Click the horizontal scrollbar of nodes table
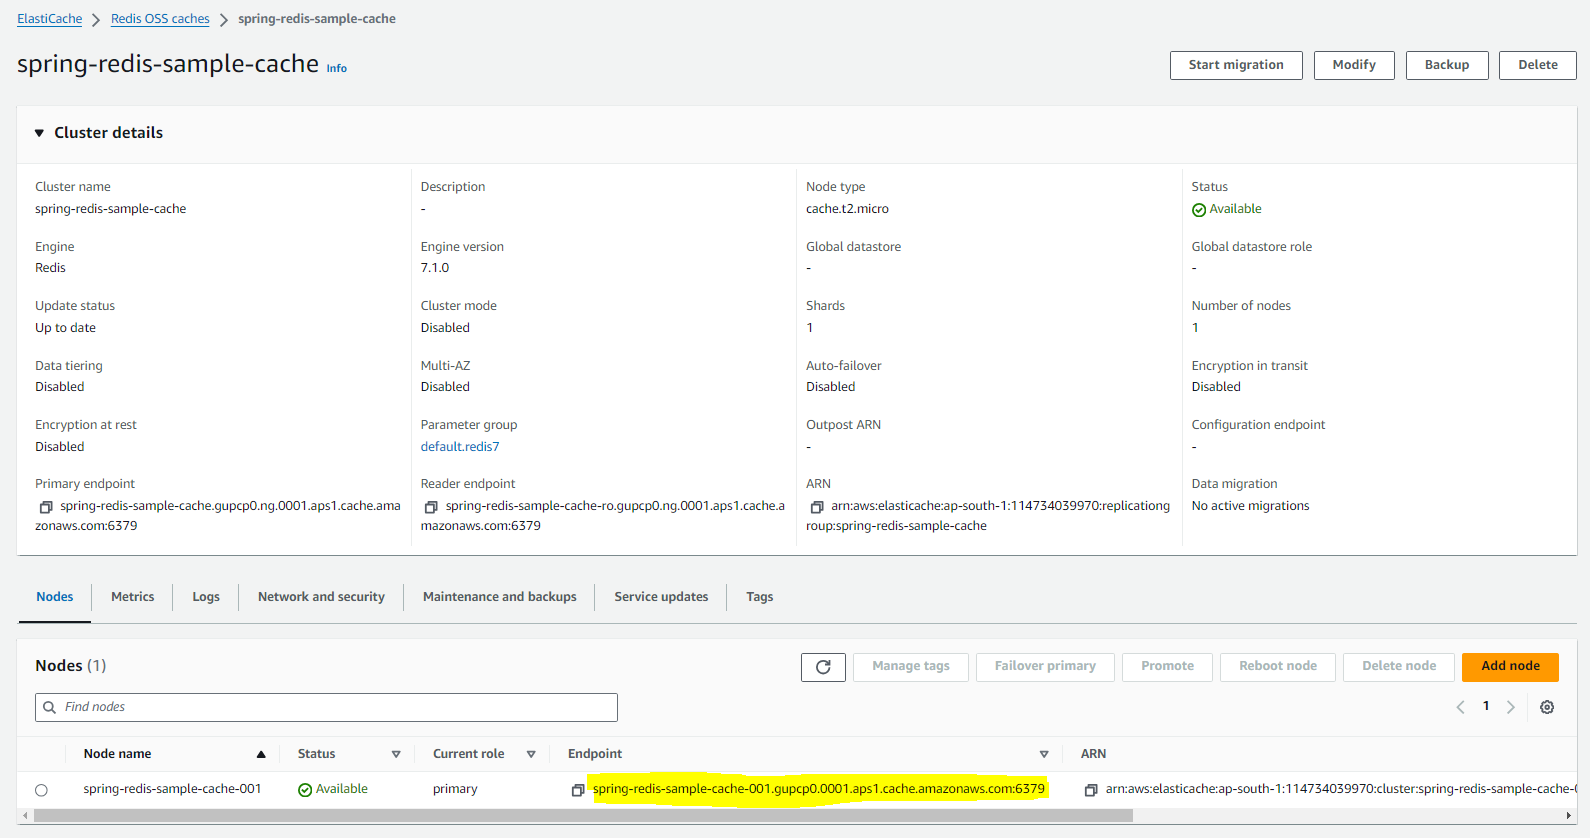The width and height of the screenshot is (1590, 838). click(583, 815)
